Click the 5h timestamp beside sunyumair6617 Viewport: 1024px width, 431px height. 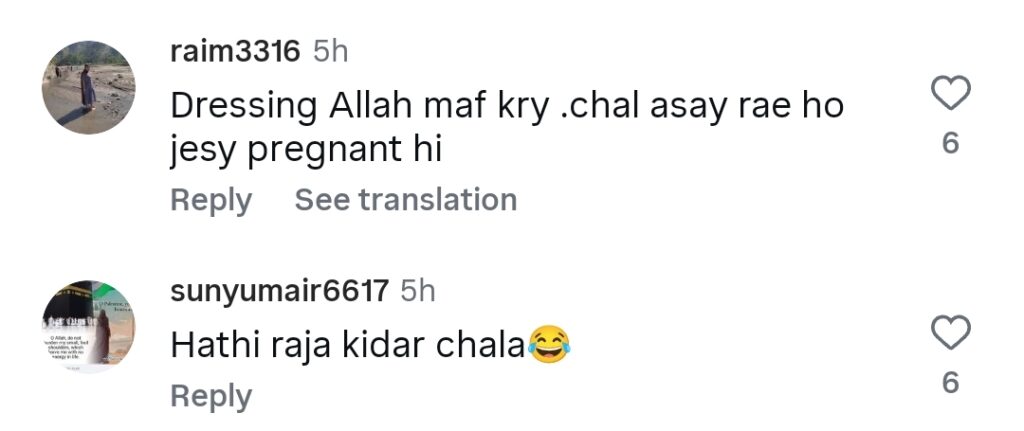[418, 291]
